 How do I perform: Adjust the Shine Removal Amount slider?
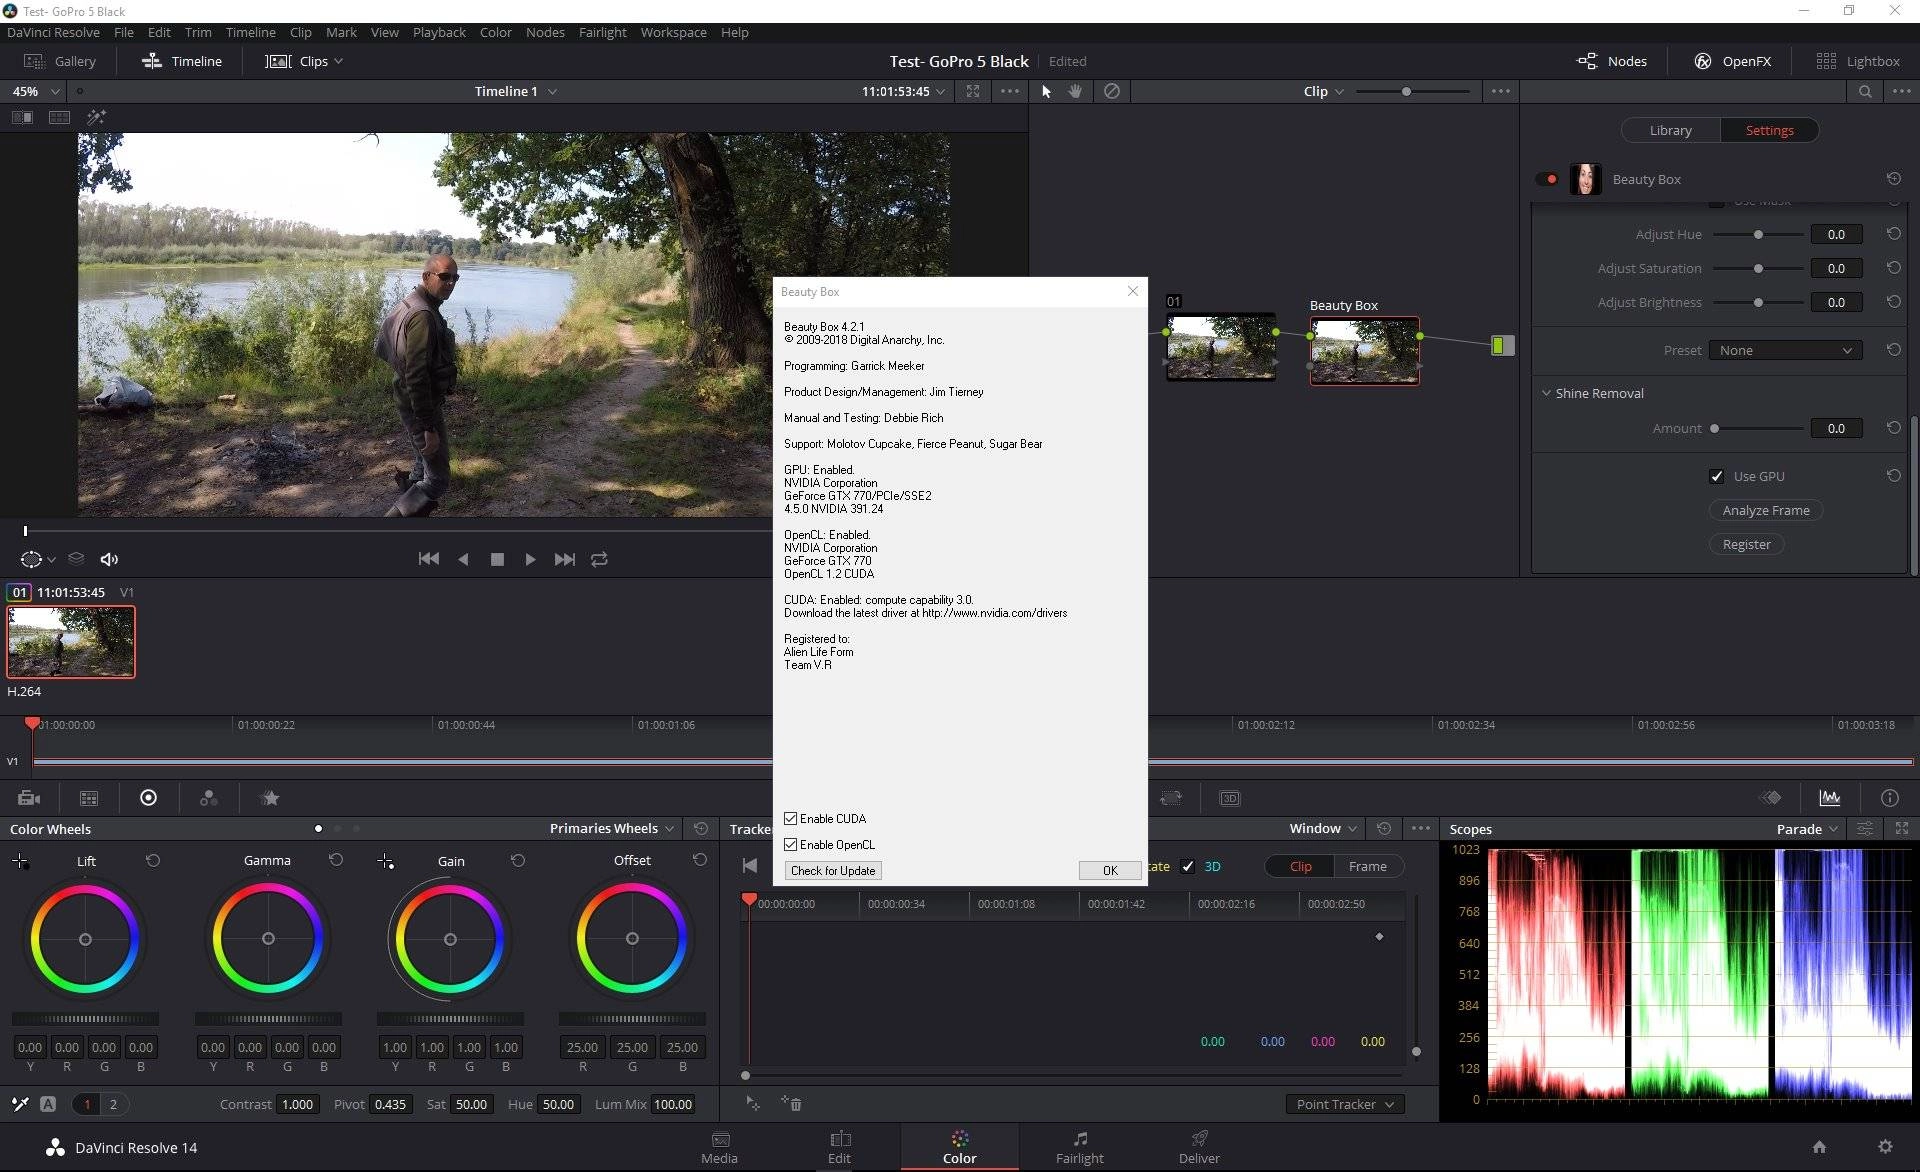[1758, 428]
